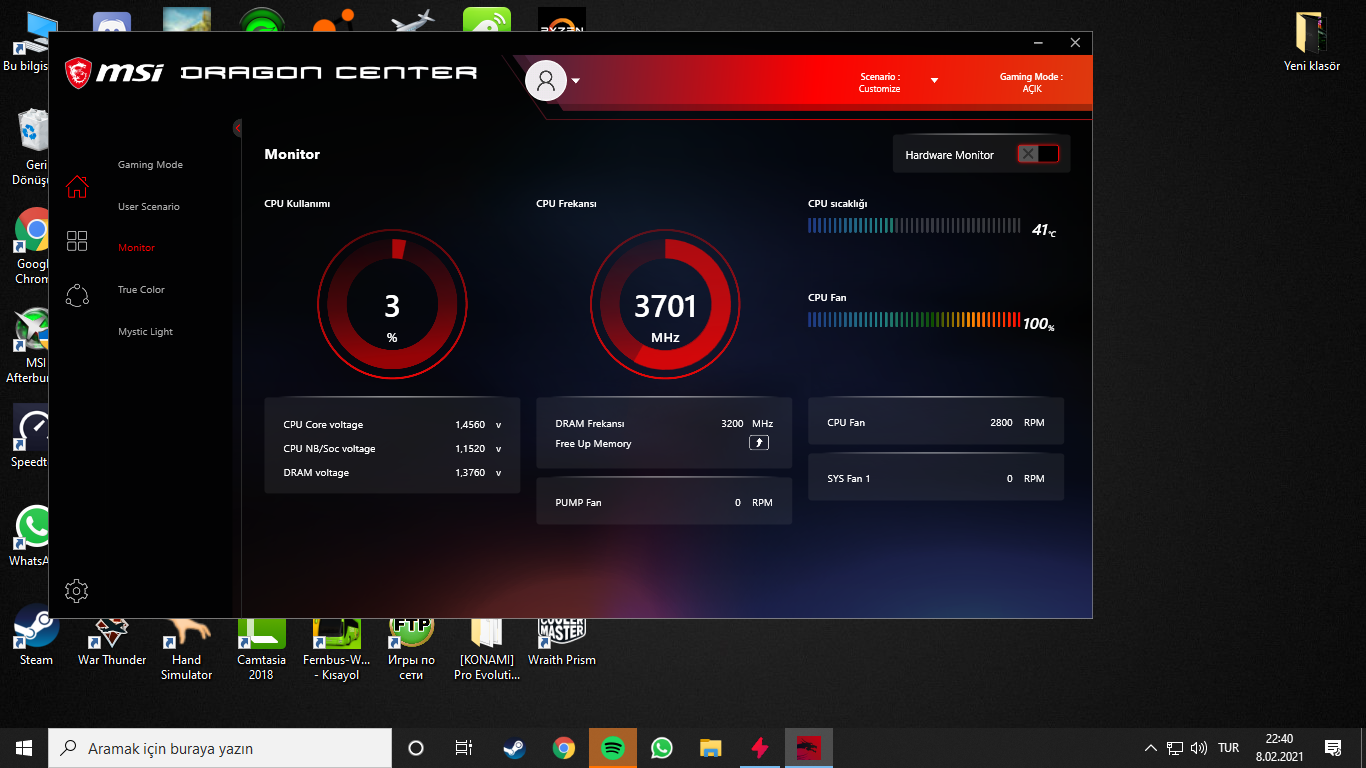Select User Scenario in the side menu

[x=149, y=207]
